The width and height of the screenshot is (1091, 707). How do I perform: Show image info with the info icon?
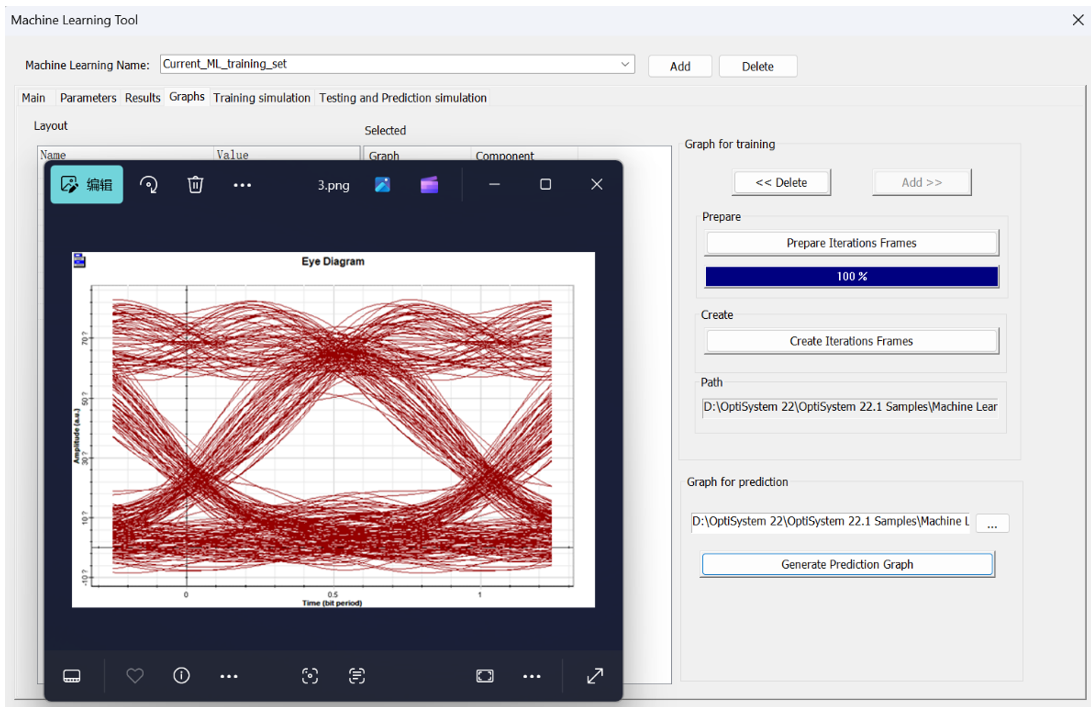click(x=181, y=676)
